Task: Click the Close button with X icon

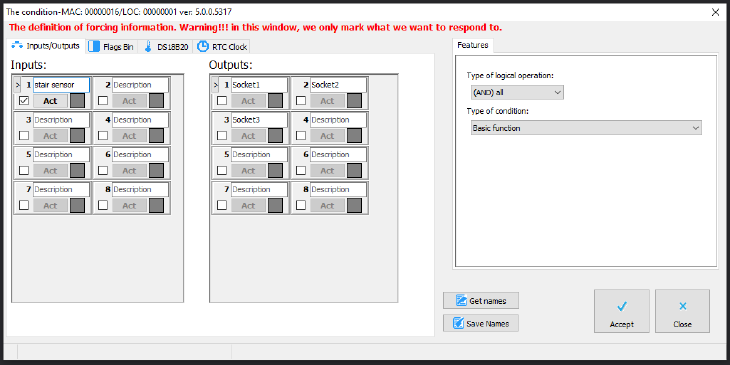Action: coord(683,311)
